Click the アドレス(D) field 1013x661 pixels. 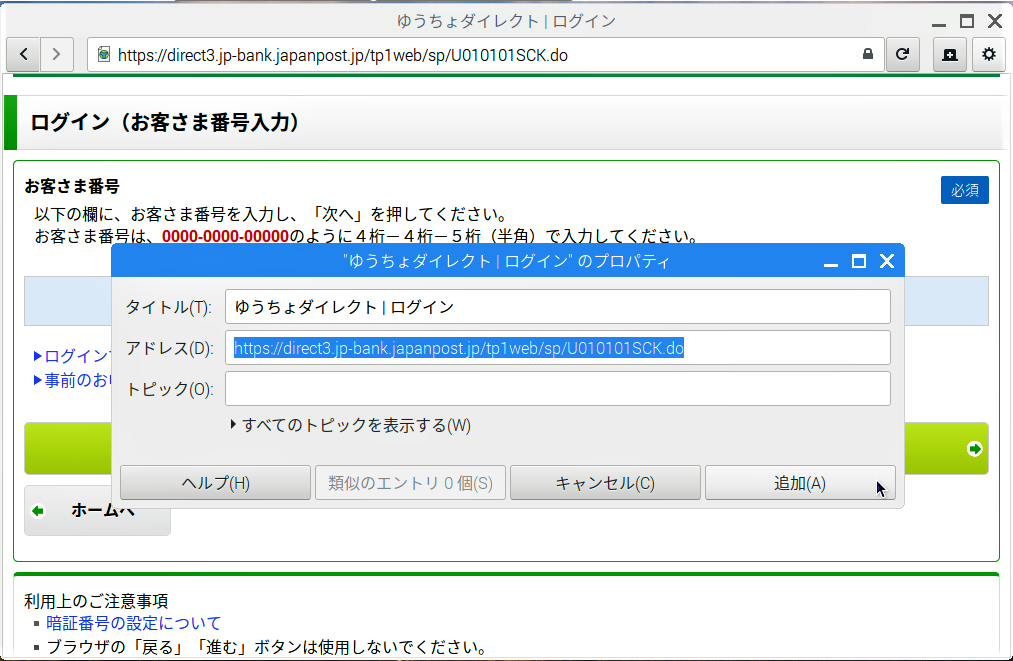(558, 348)
